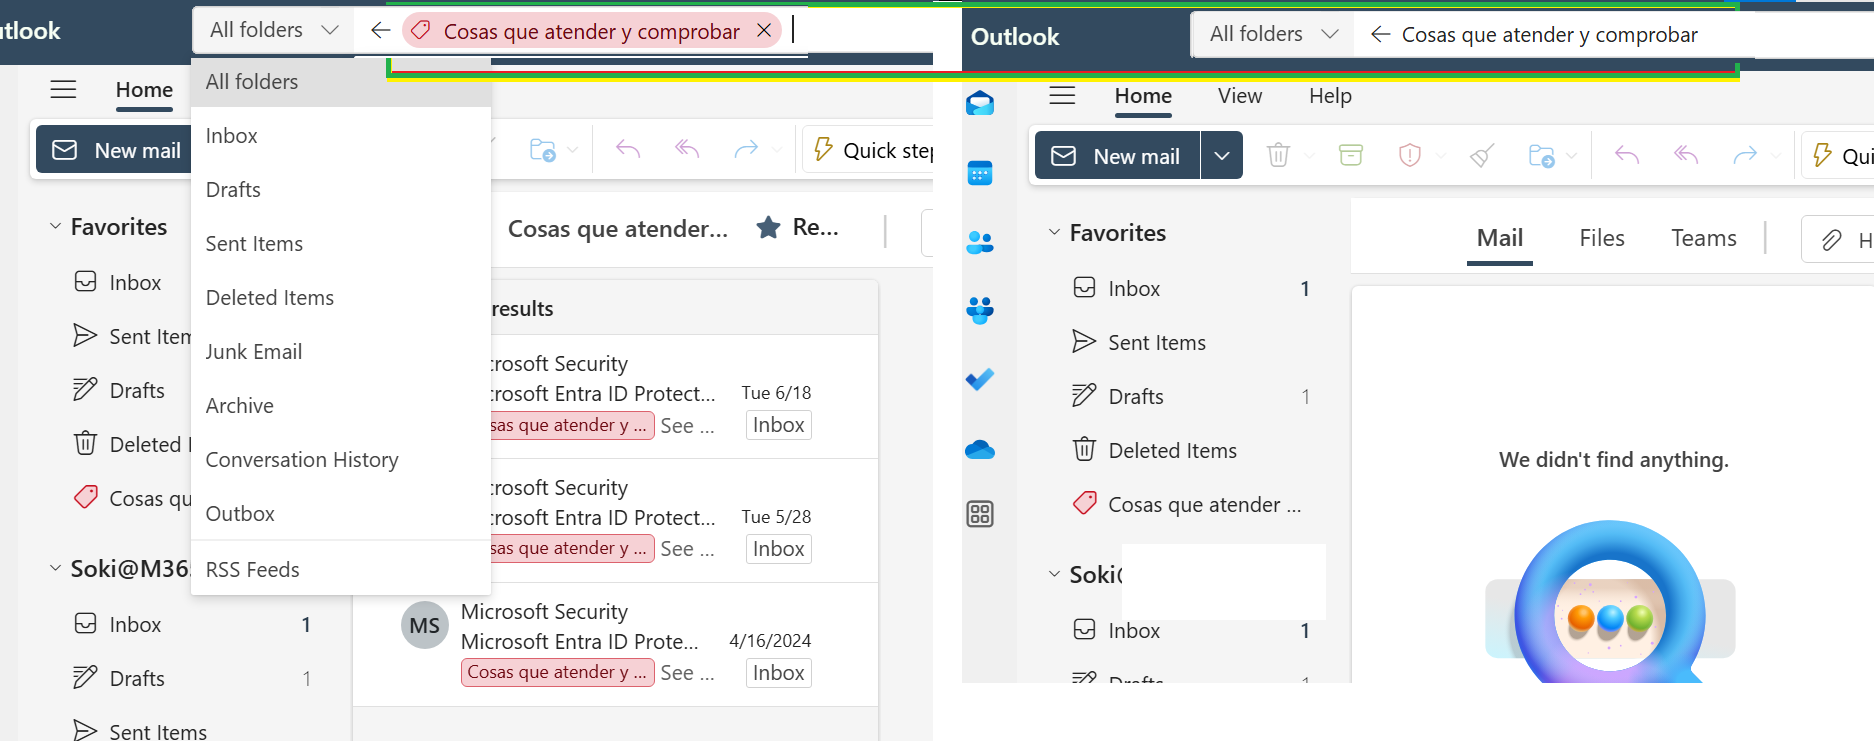
Task: Open OneDrive cloud icon
Action: [980, 449]
